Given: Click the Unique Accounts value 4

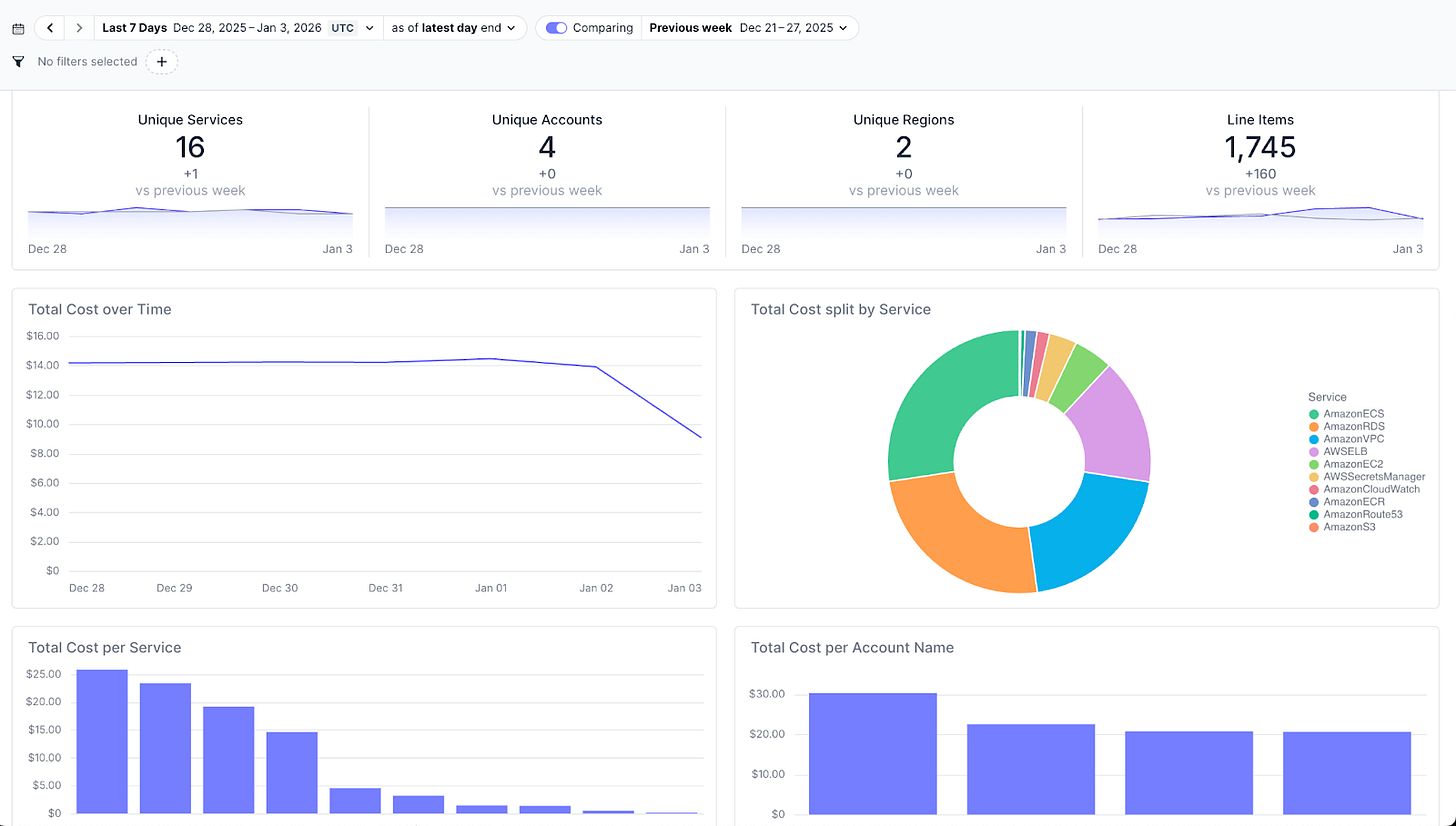Looking at the screenshot, I should (547, 147).
